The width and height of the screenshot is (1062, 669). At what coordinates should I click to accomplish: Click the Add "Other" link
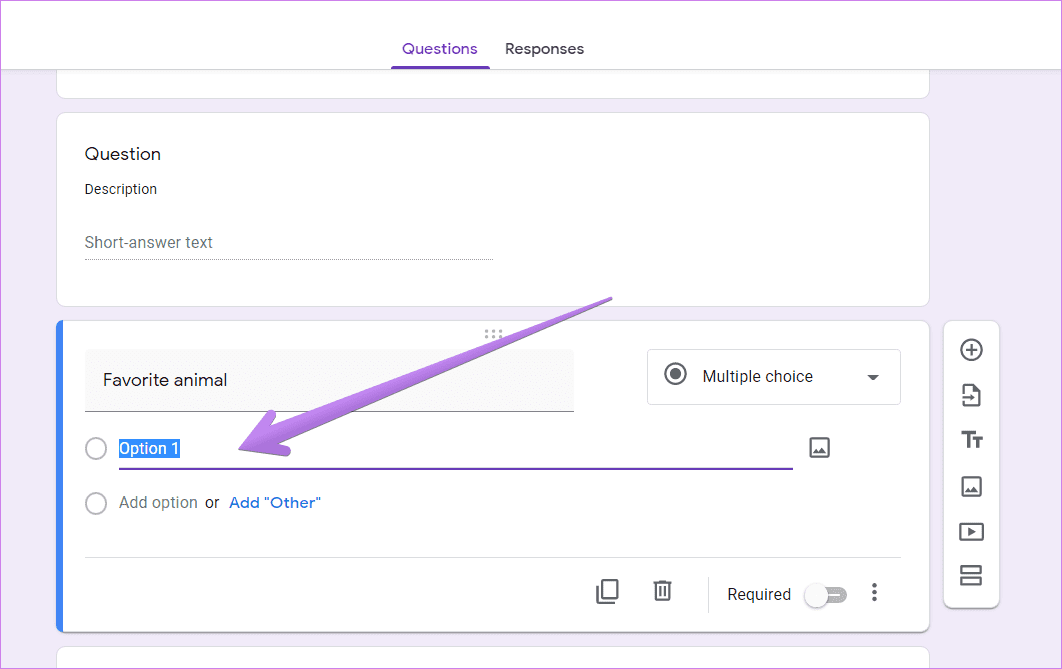point(275,503)
